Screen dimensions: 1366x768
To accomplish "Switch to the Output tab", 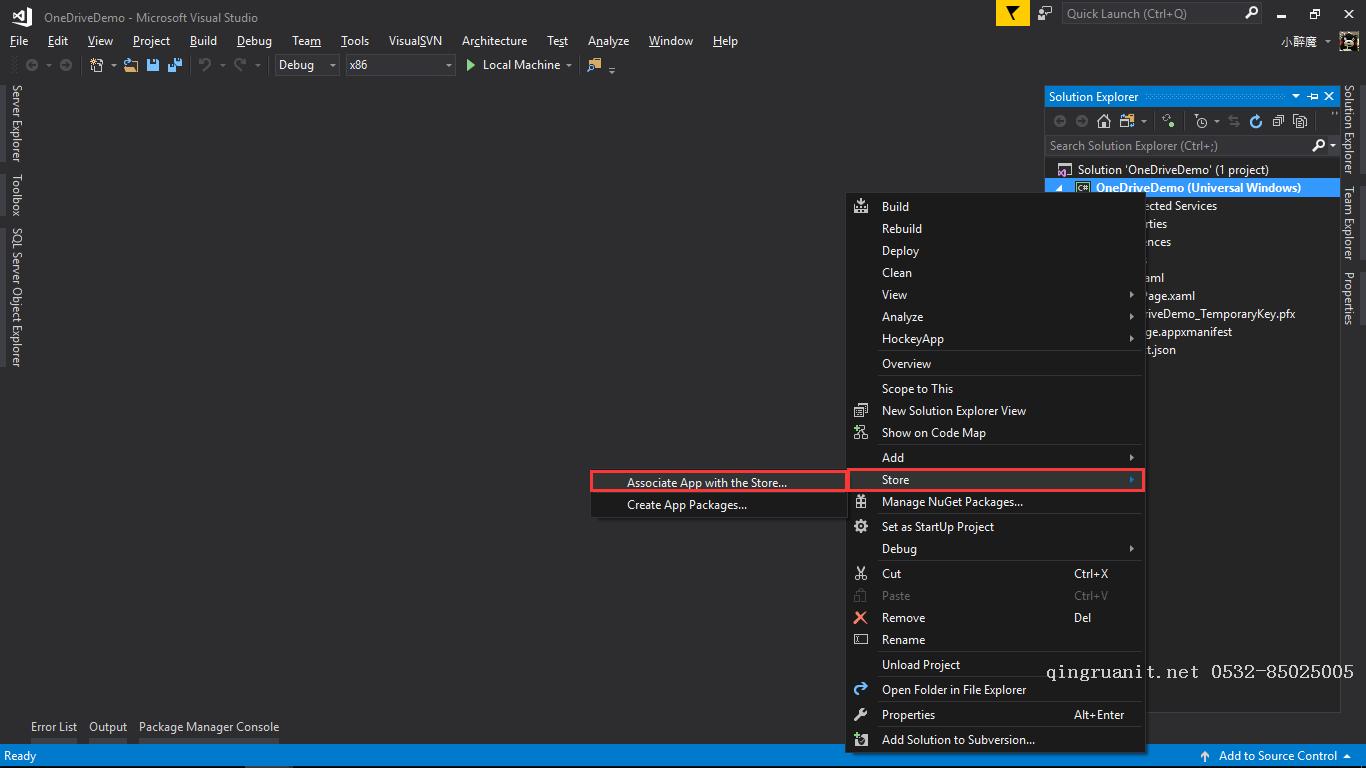I will [108, 727].
